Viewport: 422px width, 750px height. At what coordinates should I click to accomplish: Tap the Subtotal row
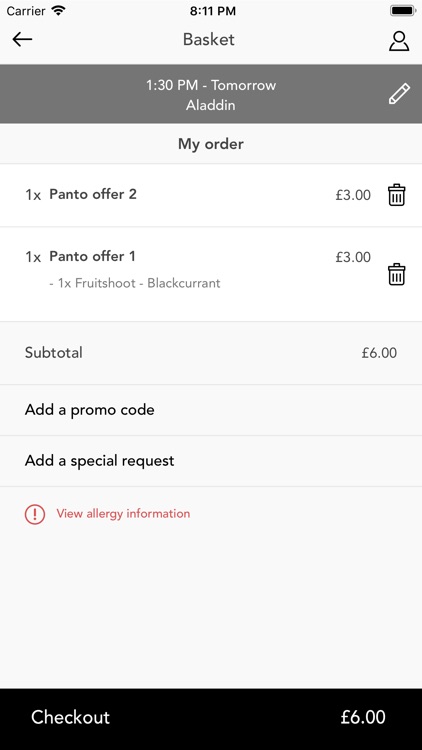(211, 353)
